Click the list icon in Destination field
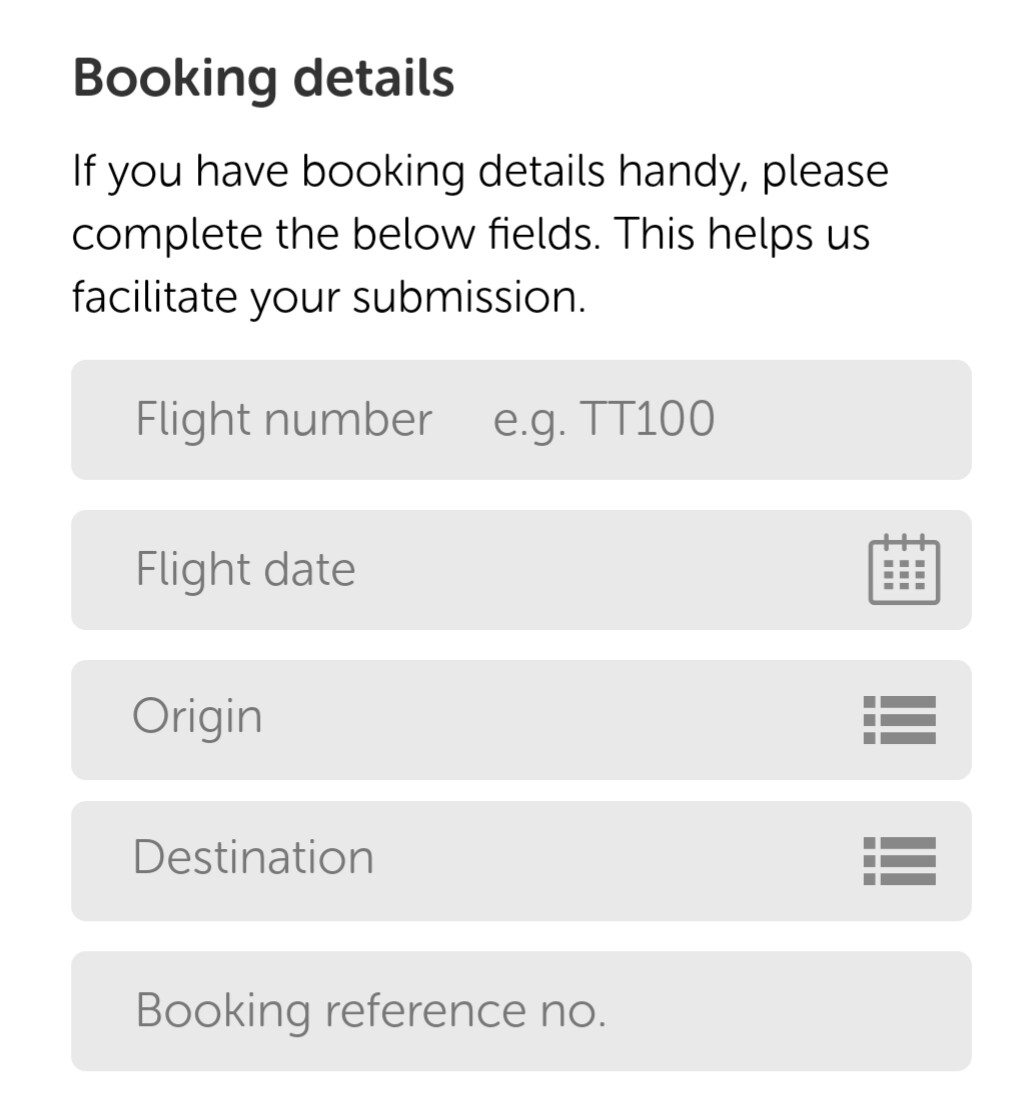1035x1113 pixels. tap(899, 861)
